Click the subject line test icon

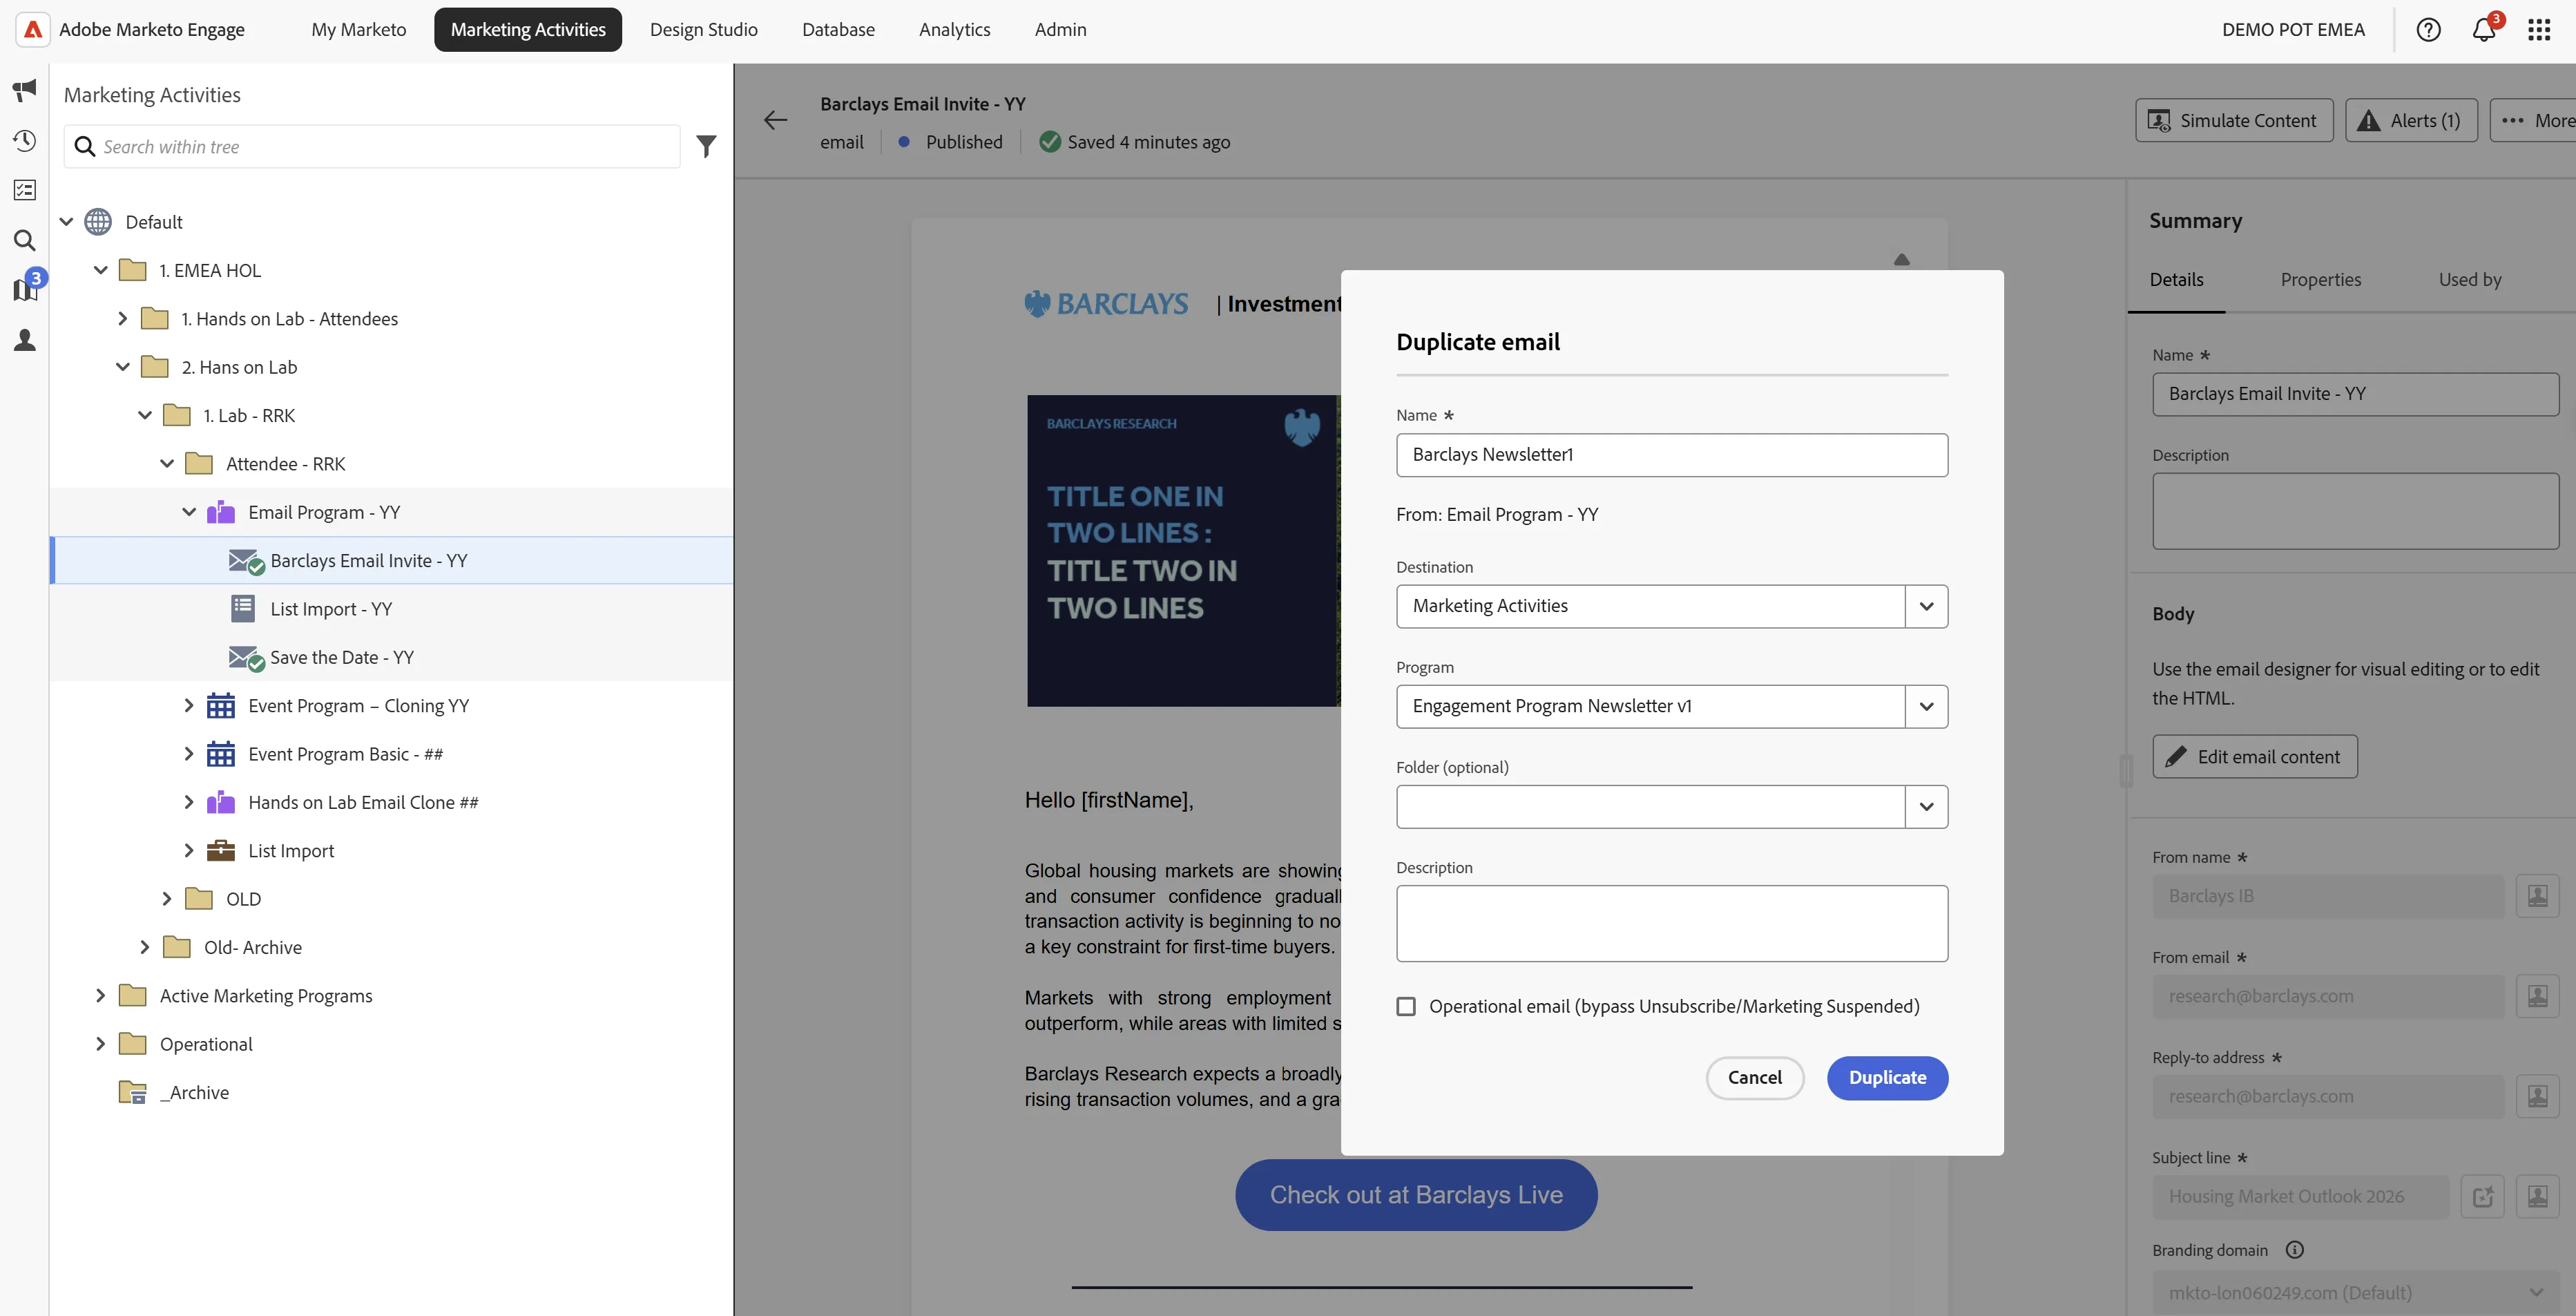pos(2483,1196)
